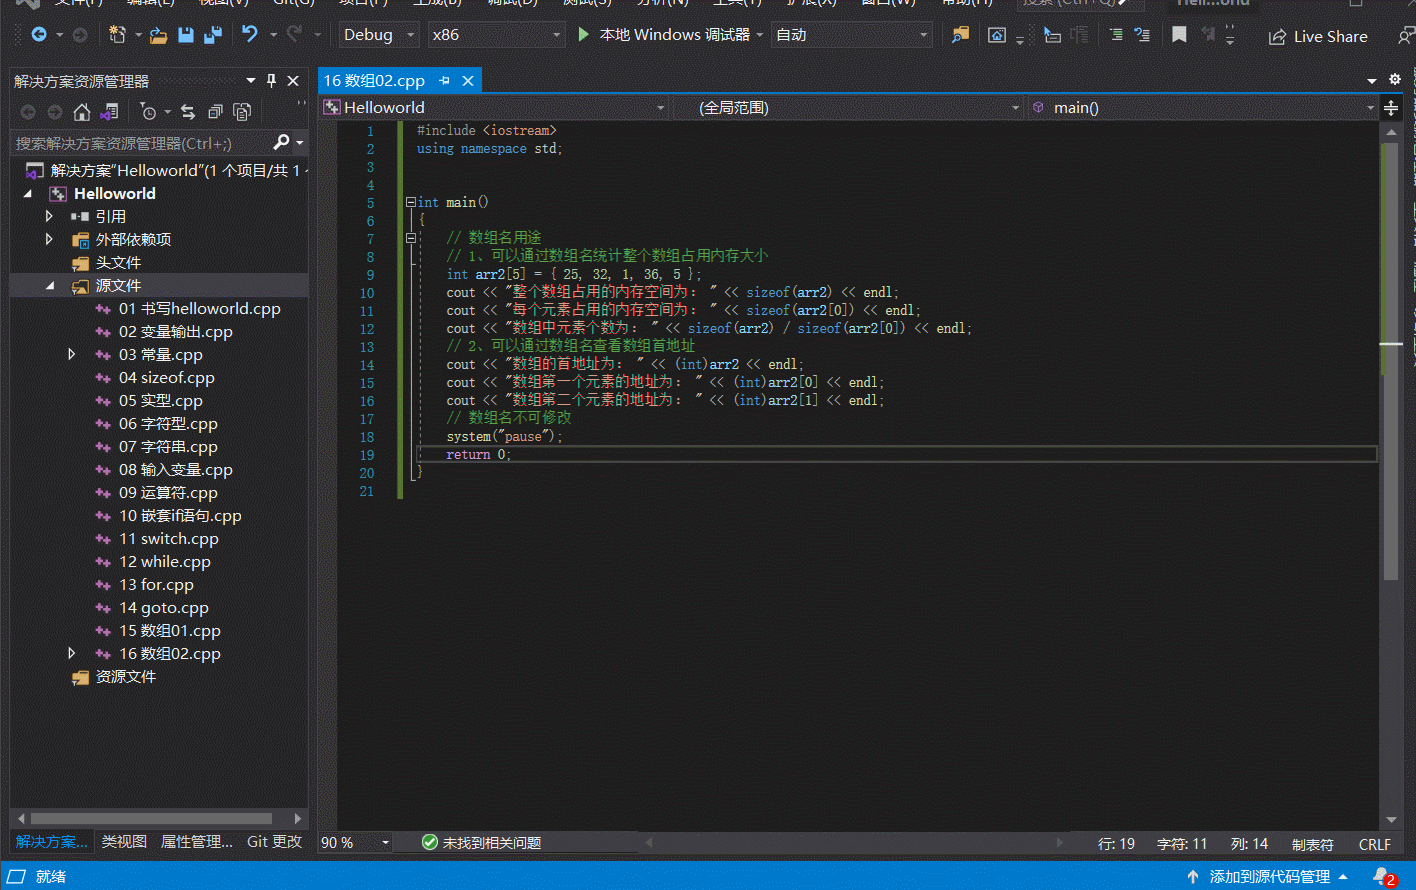The width and height of the screenshot is (1416, 890).
Task: Click the Save All toolbar icon
Action: tap(212, 35)
